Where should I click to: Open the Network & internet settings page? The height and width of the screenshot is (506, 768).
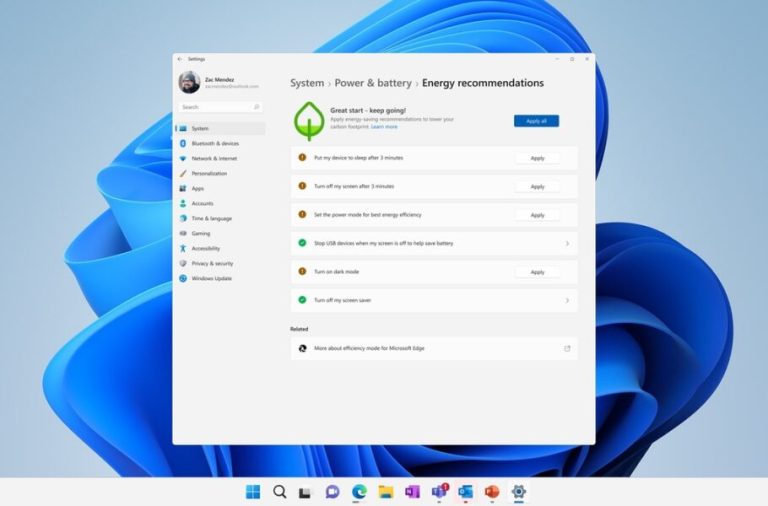[x=214, y=158]
